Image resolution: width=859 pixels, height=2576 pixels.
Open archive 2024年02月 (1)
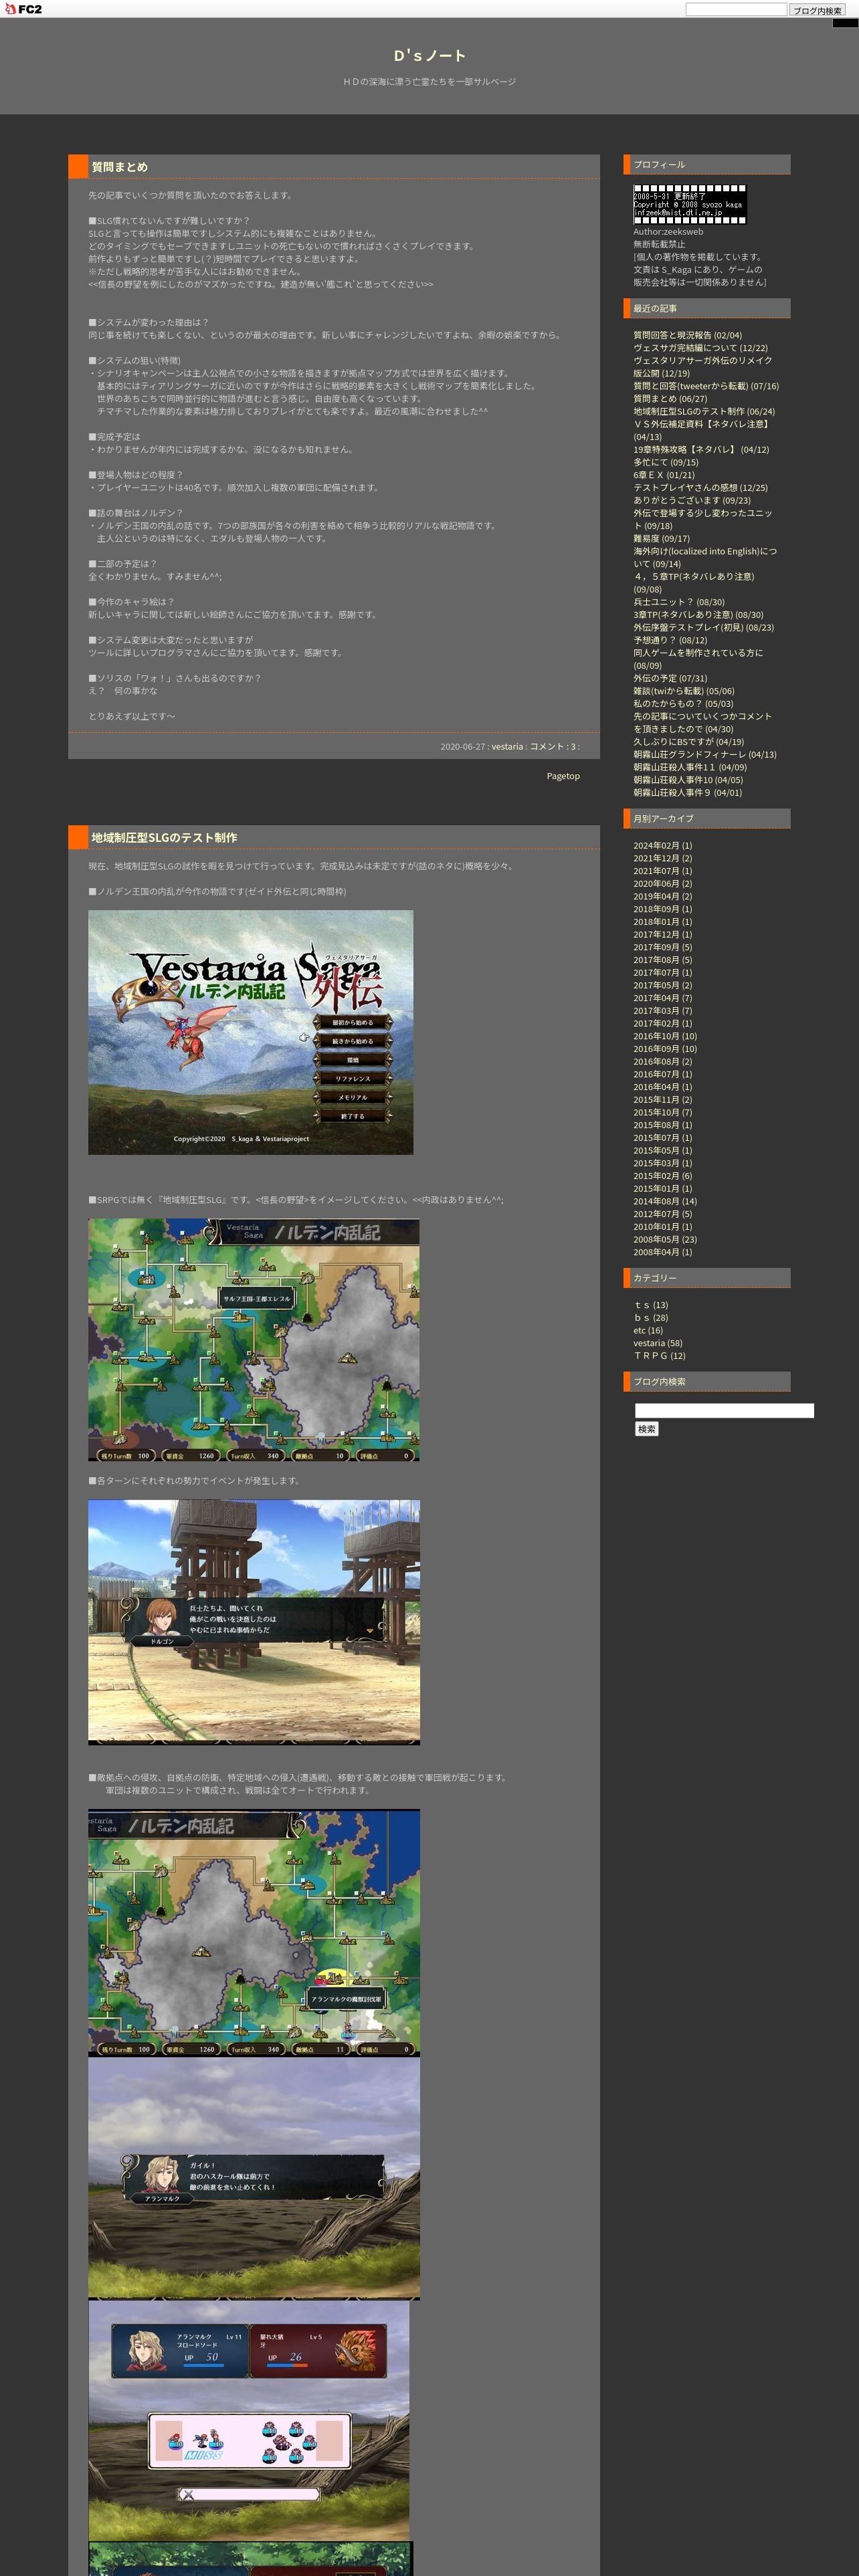[662, 846]
